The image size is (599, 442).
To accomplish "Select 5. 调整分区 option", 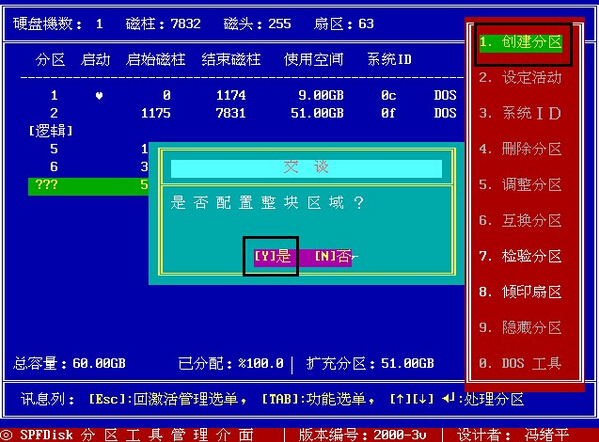I will [x=520, y=185].
